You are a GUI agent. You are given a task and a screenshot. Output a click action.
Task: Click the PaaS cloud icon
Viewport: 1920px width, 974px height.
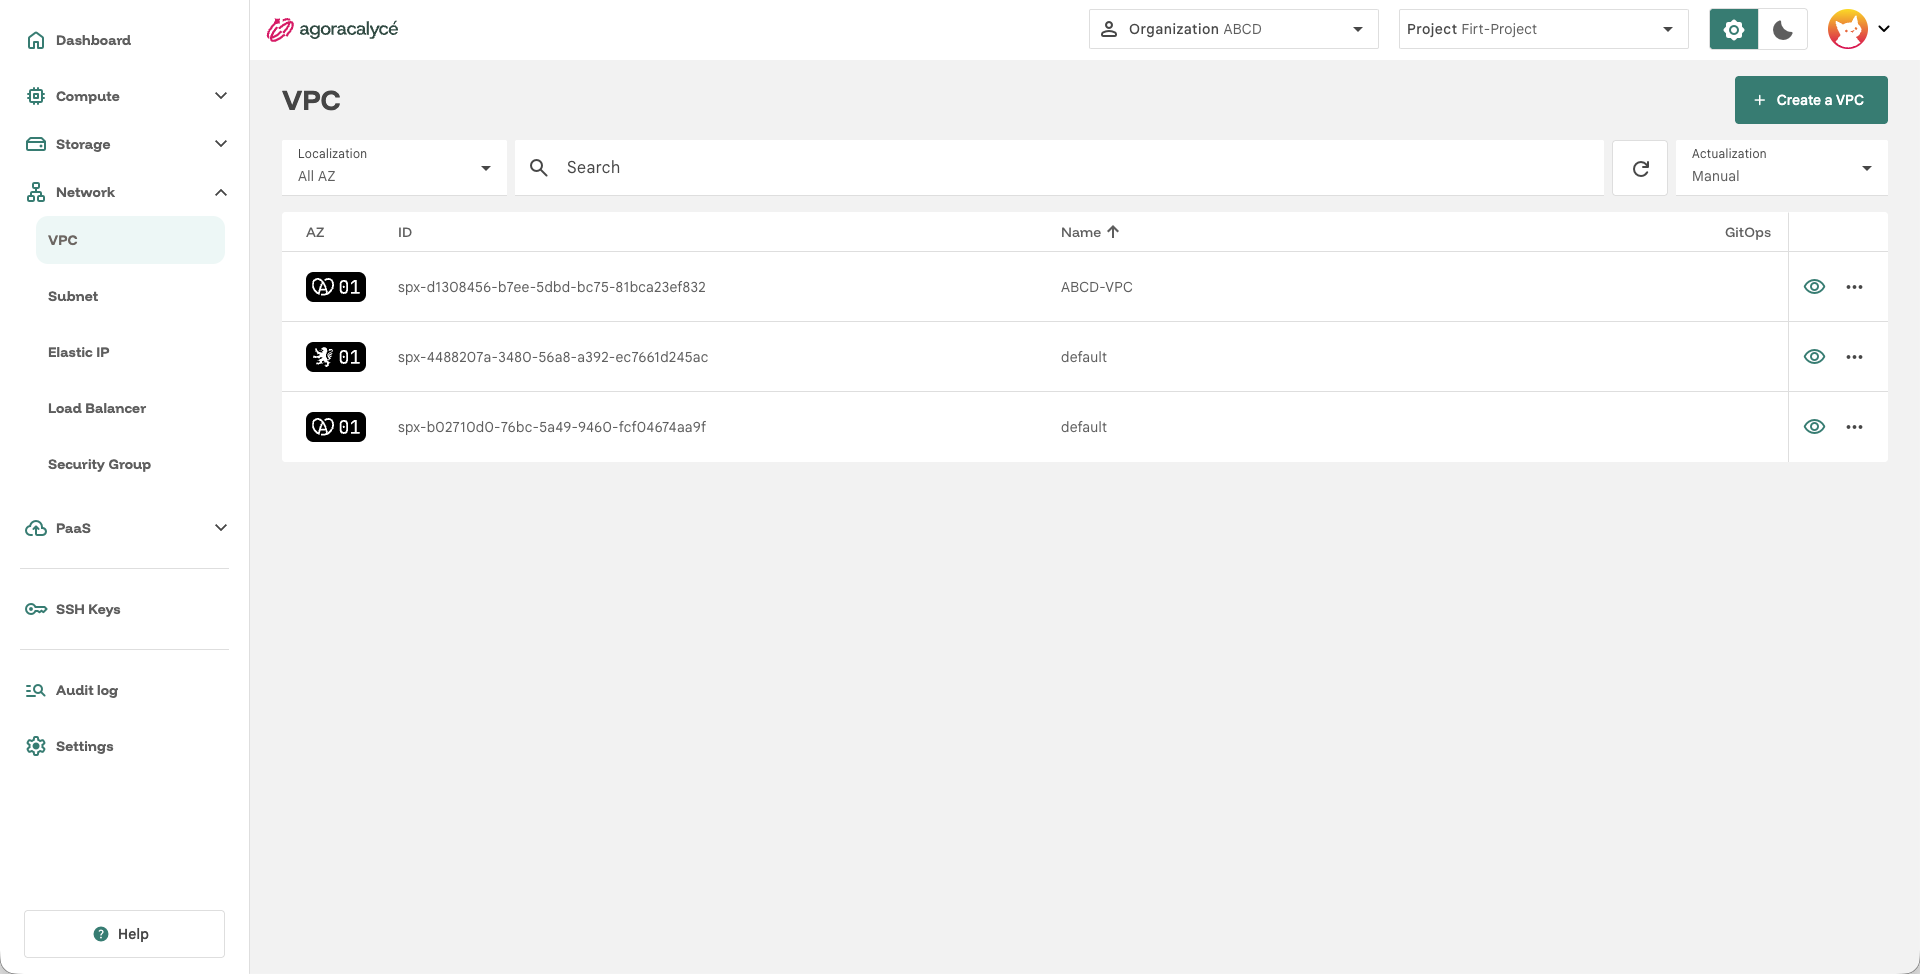point(36,528)
